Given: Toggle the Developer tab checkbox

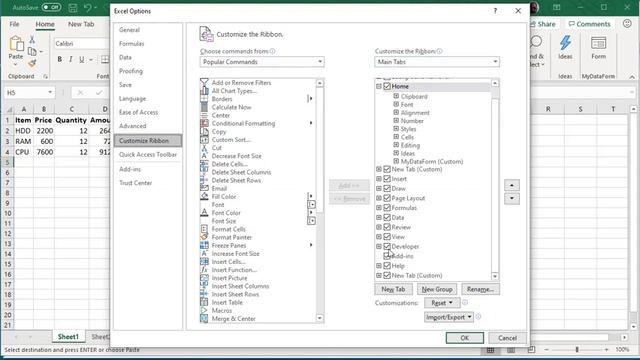Looking at the screenshot, I should [387, 247].
